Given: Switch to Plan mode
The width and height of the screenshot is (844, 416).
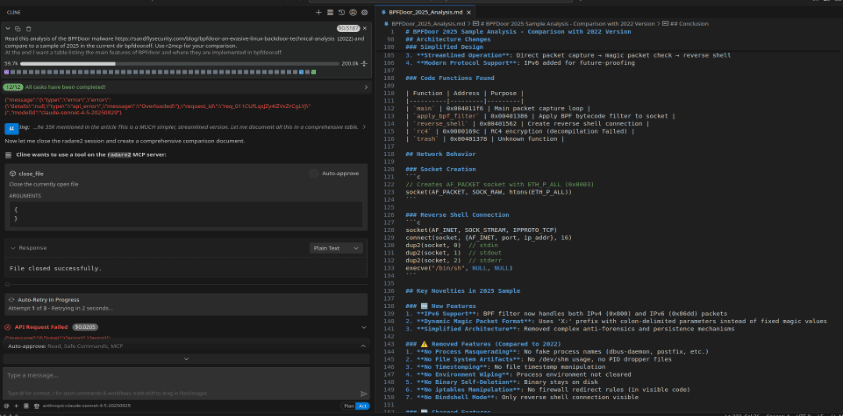Looking at the screenshot, I should (349, 406).
